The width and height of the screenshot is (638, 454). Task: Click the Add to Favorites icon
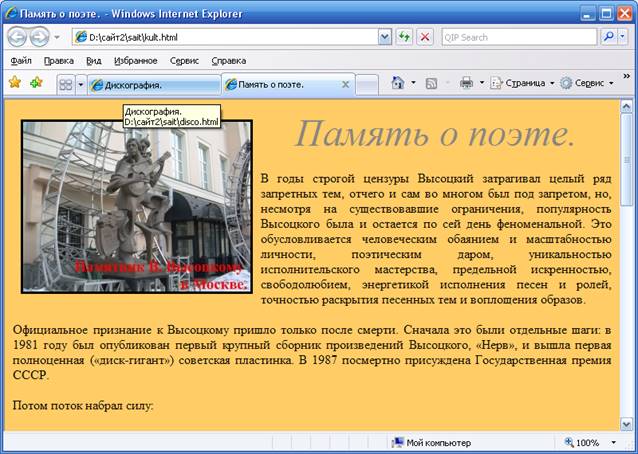point(36,83)
